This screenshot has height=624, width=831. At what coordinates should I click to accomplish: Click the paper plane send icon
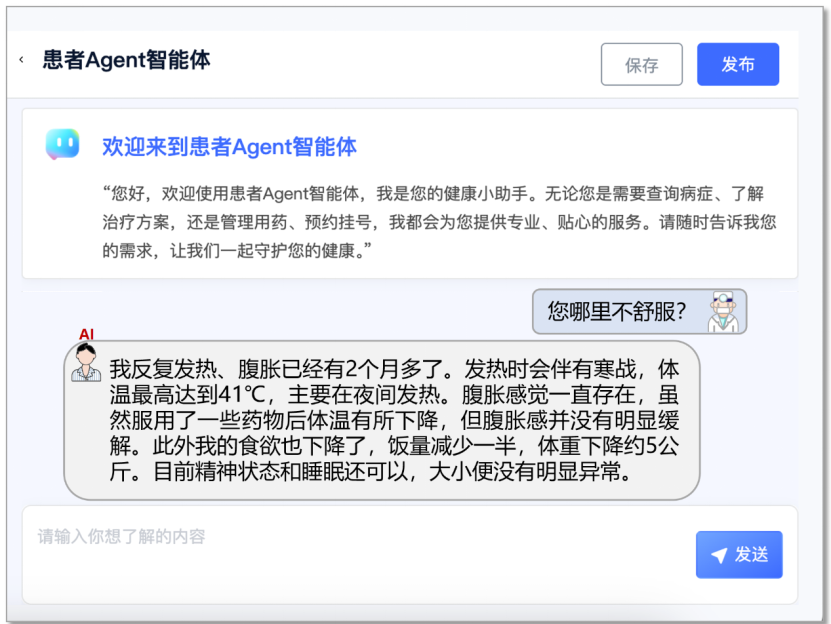(719, 556)
